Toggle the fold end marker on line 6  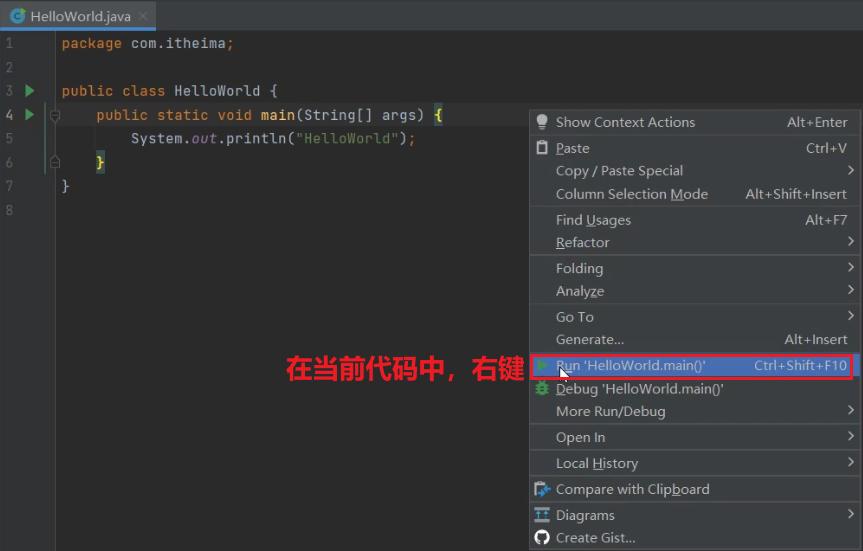coord(55,162)
